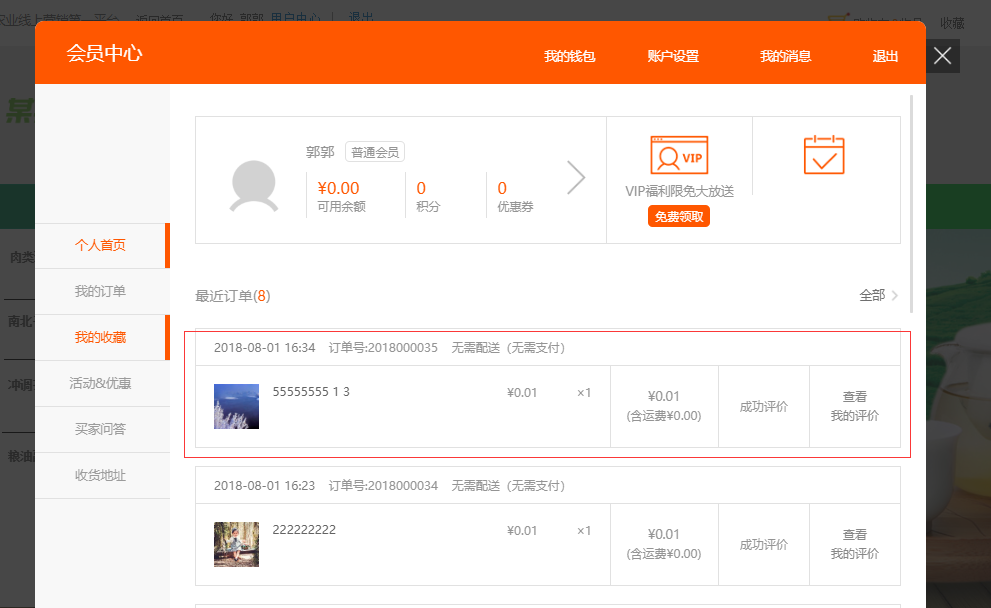Close the member center popup with X

(x=942, y=56)
